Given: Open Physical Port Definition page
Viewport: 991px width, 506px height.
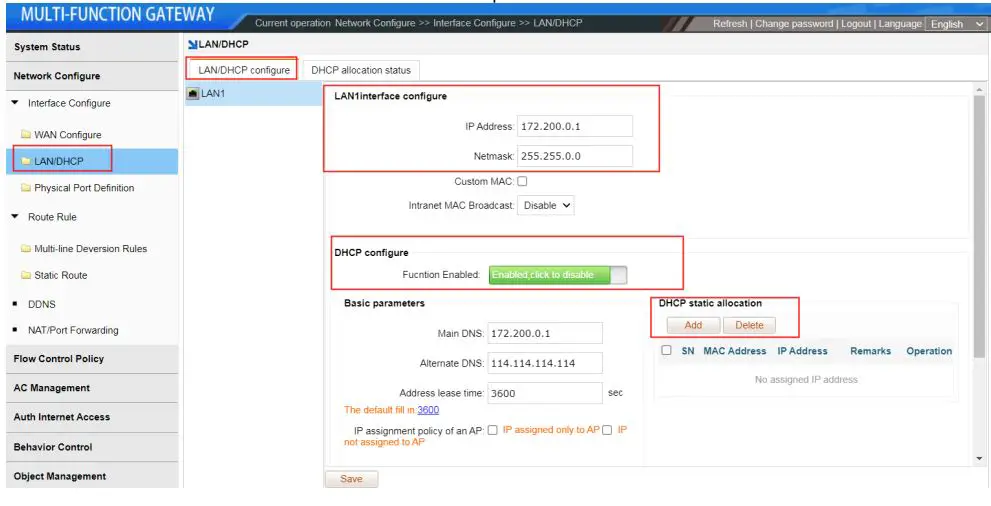Looking at the screenshot, I should [84, 188].
